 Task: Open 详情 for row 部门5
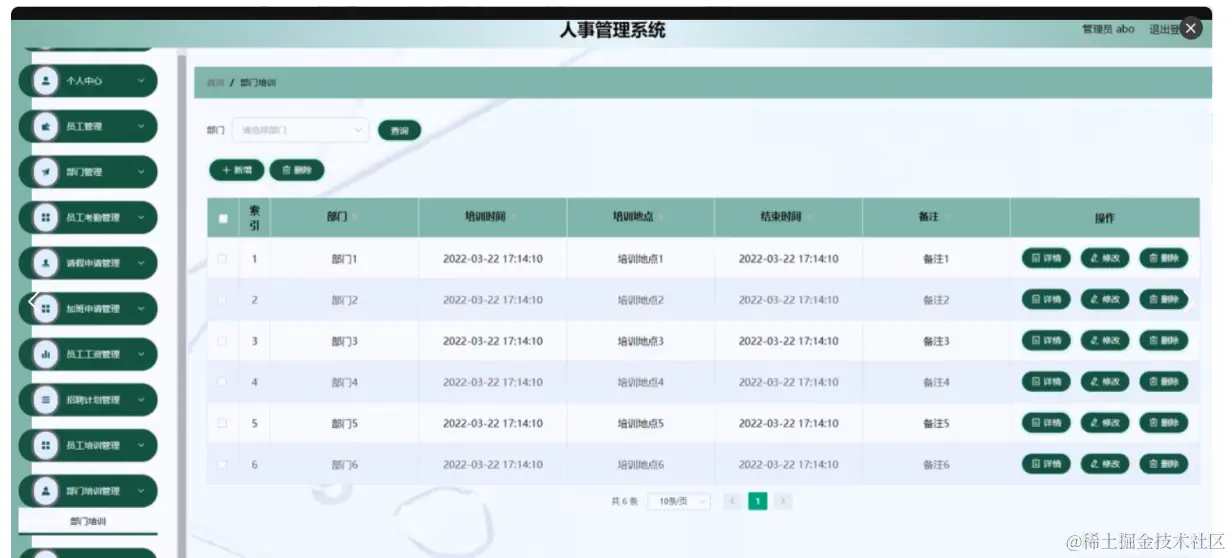click(x=1046, y=423)
